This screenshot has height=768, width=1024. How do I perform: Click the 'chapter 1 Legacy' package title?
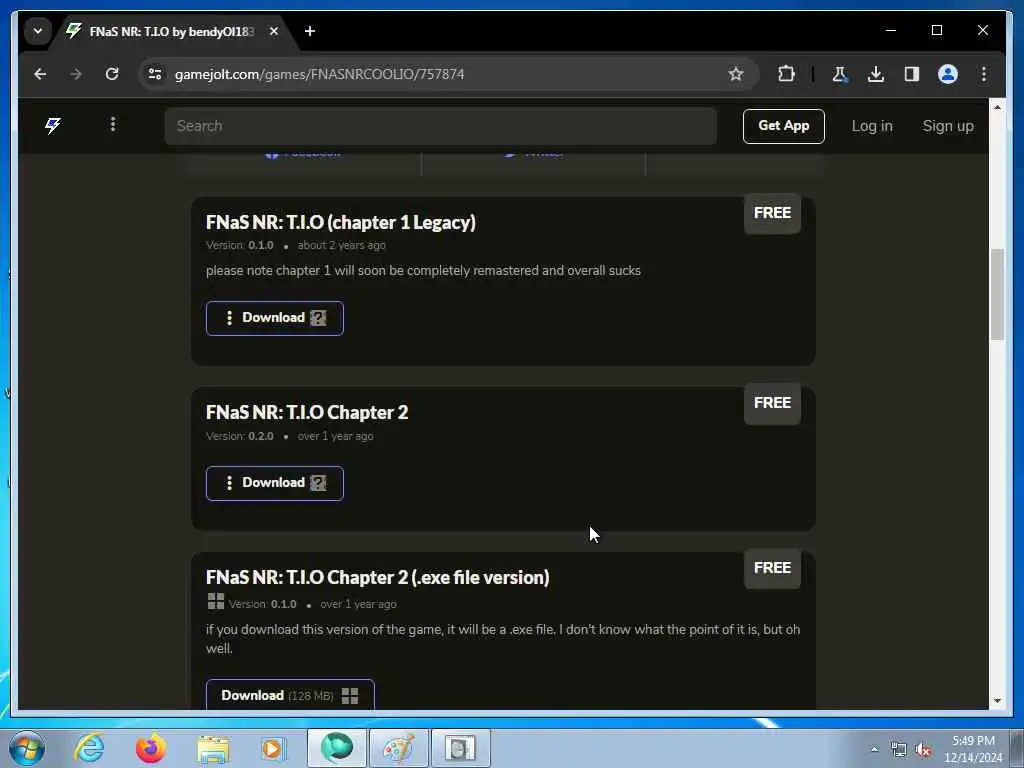[x=340, y=223]
